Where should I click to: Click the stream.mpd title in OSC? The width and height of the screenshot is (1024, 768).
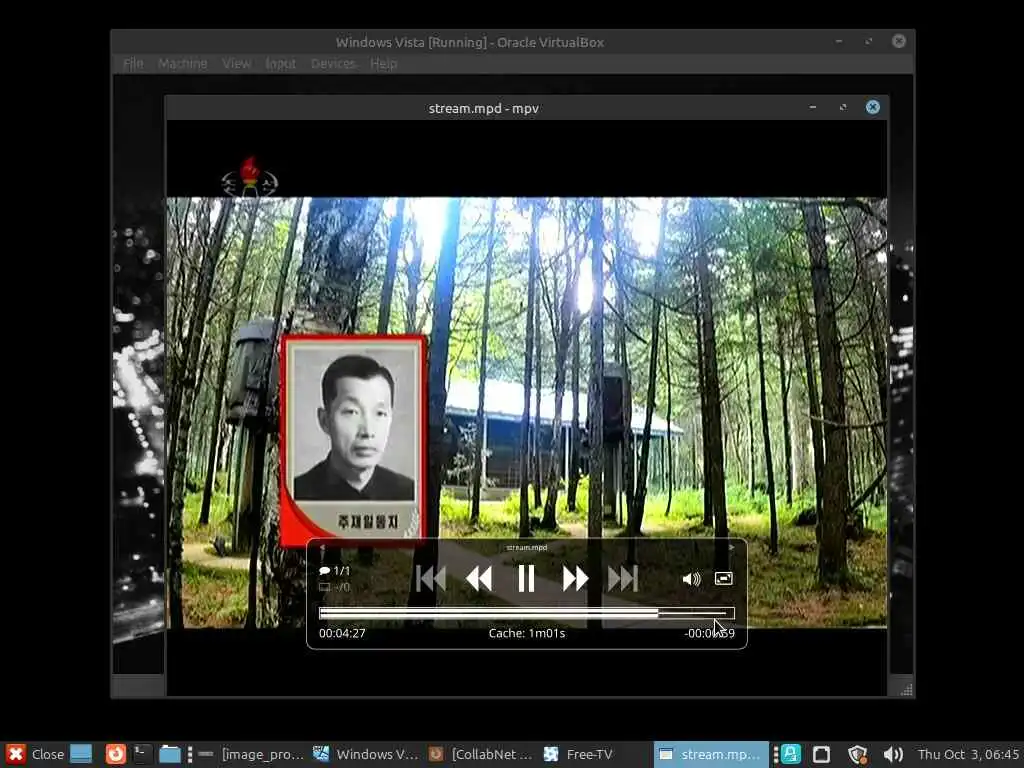click(526, 547)
